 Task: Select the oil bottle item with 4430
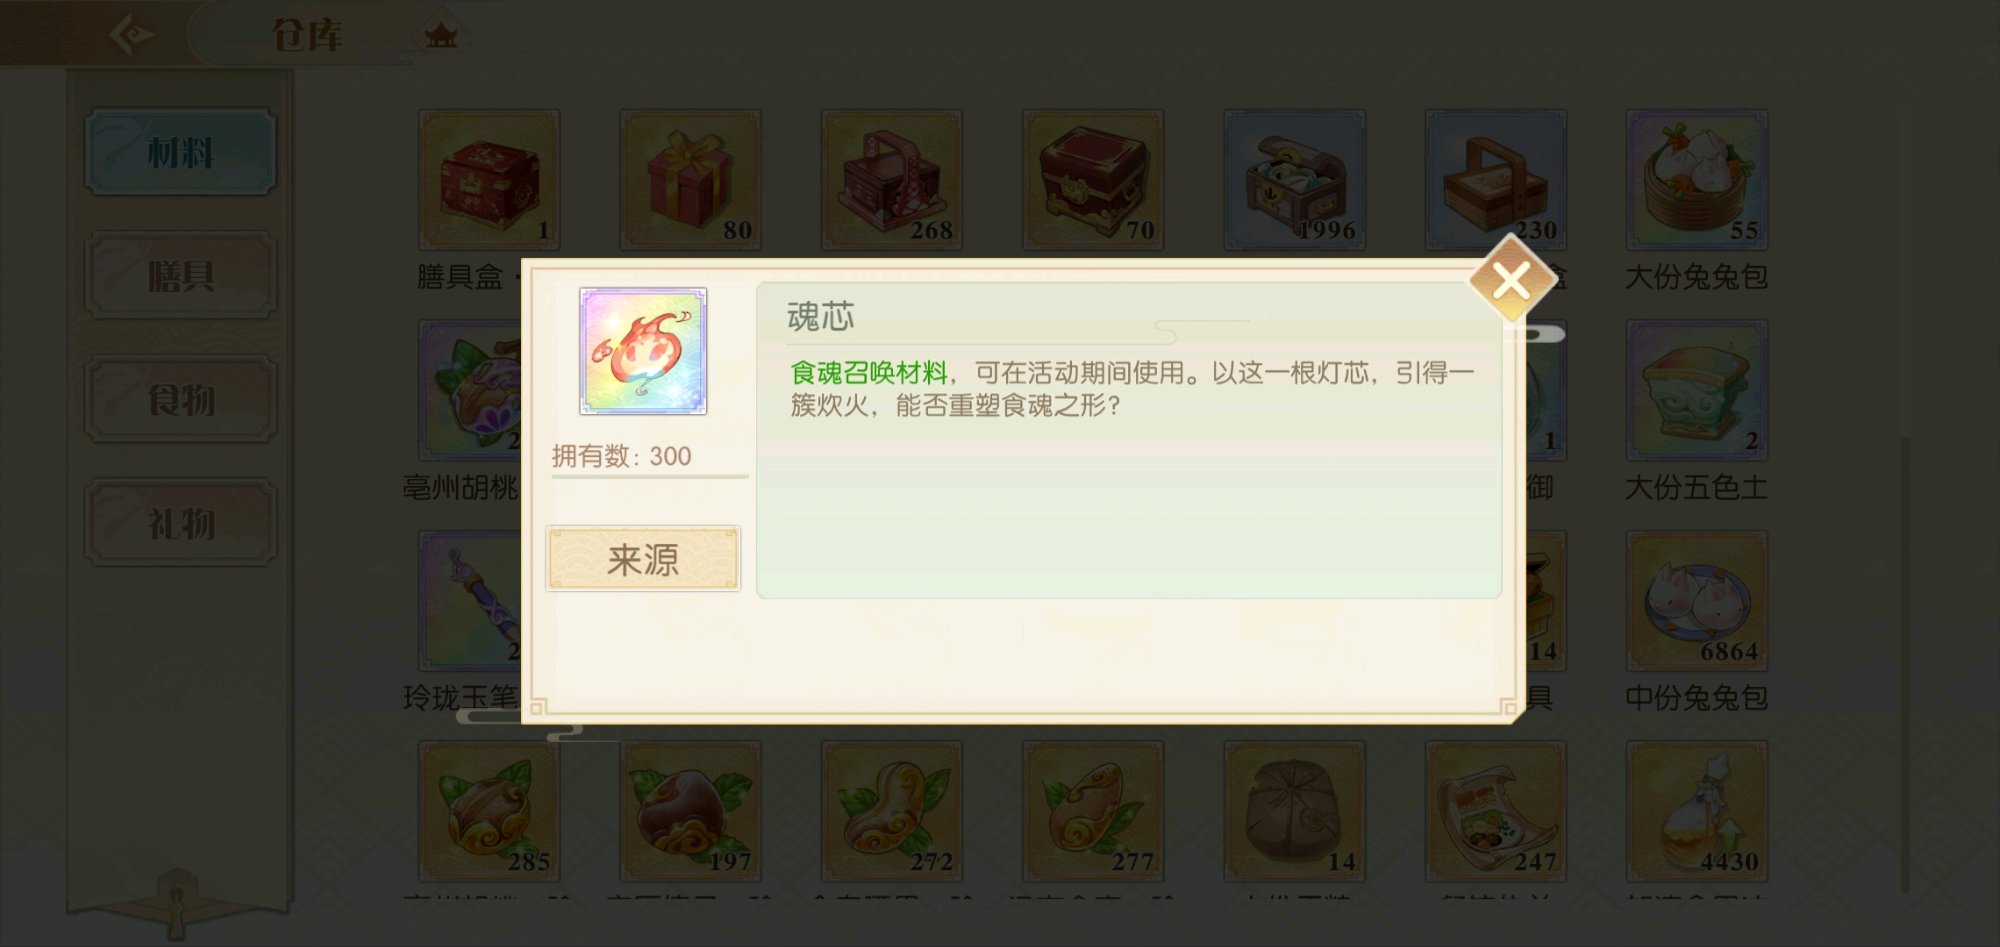pos(1697,812)
